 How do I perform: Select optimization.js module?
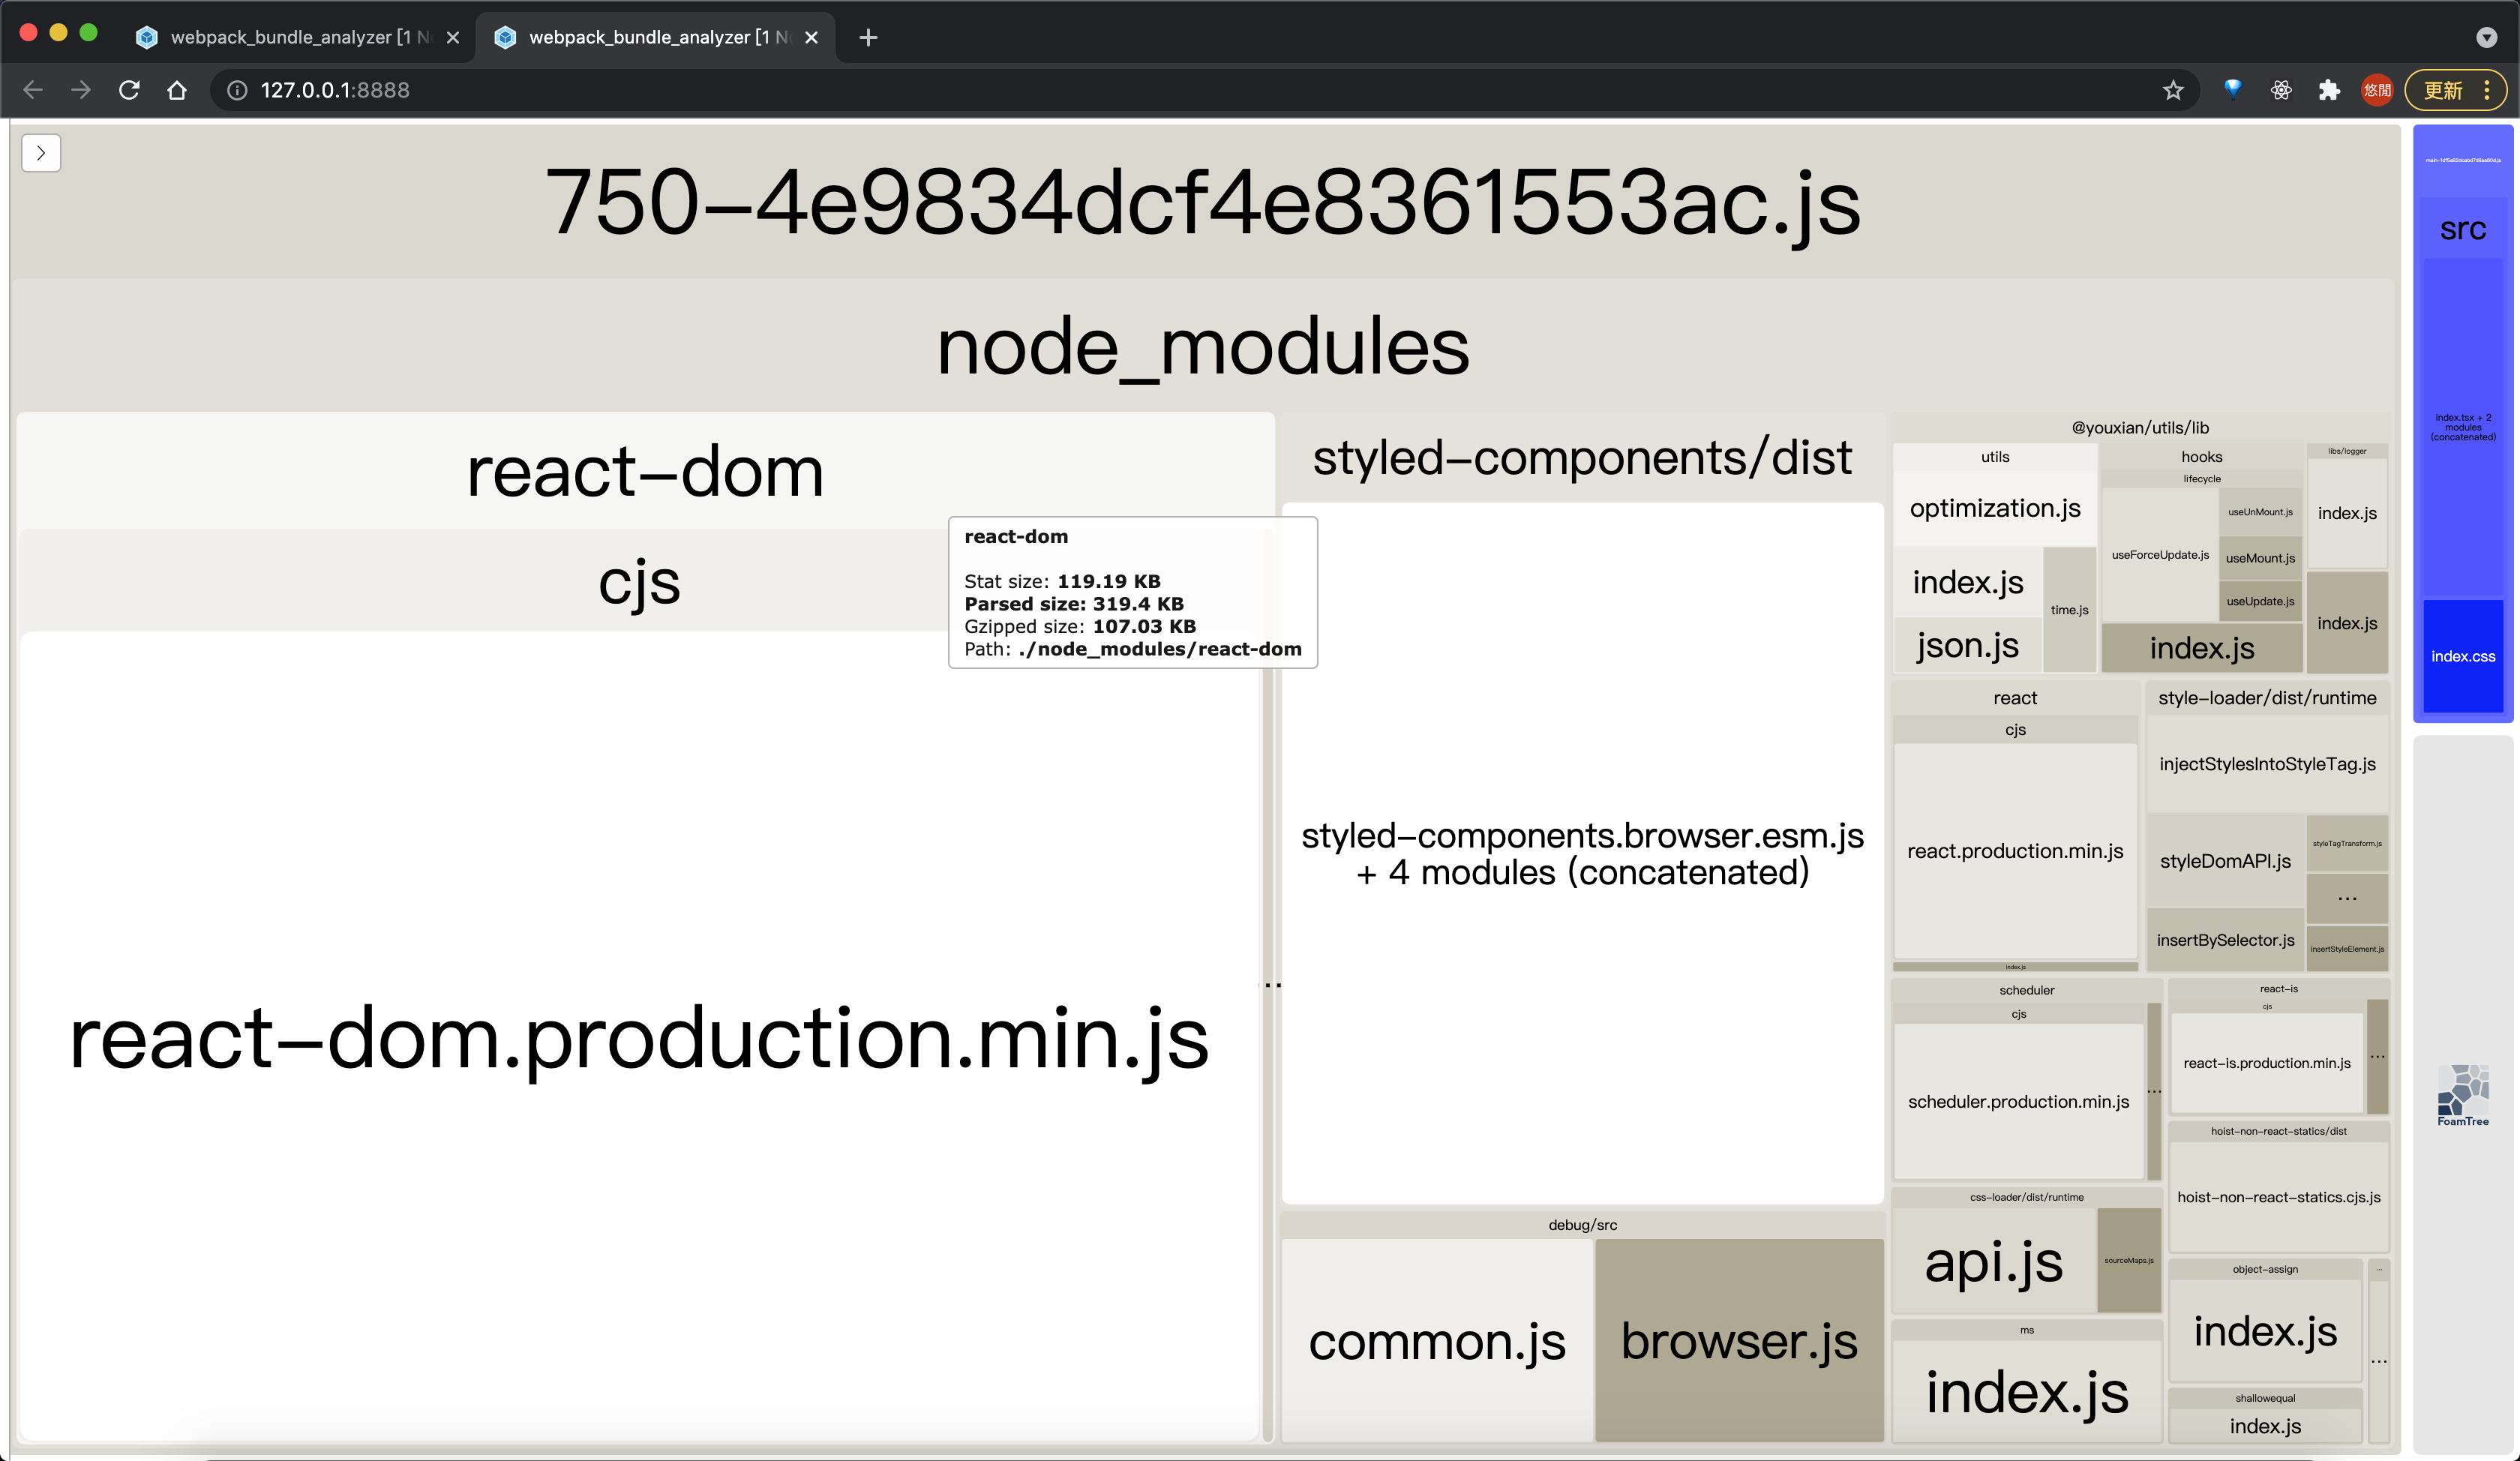[1995, 508]
